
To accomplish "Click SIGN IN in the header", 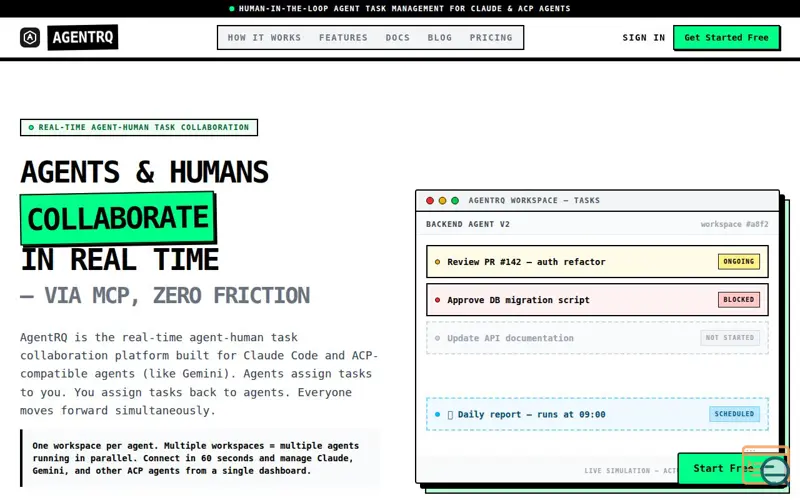I will click(x=643, y=38).
